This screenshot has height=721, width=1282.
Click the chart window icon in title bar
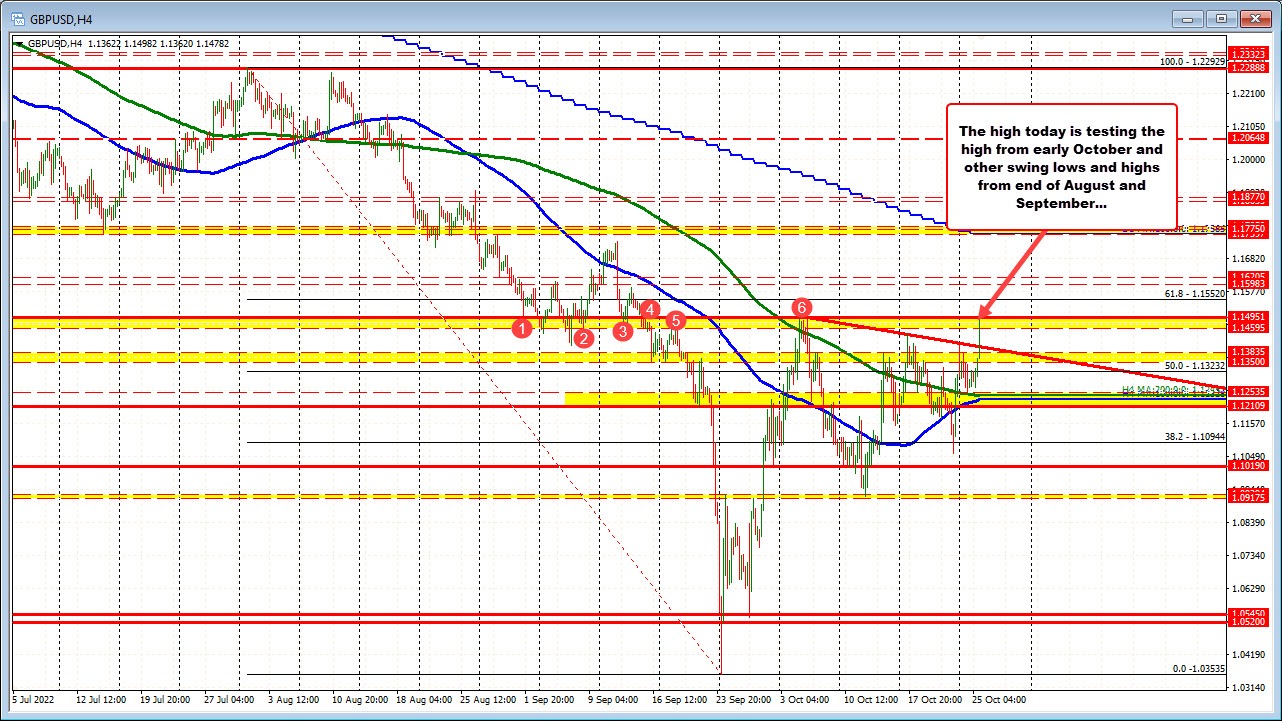(x=20, y=18)
